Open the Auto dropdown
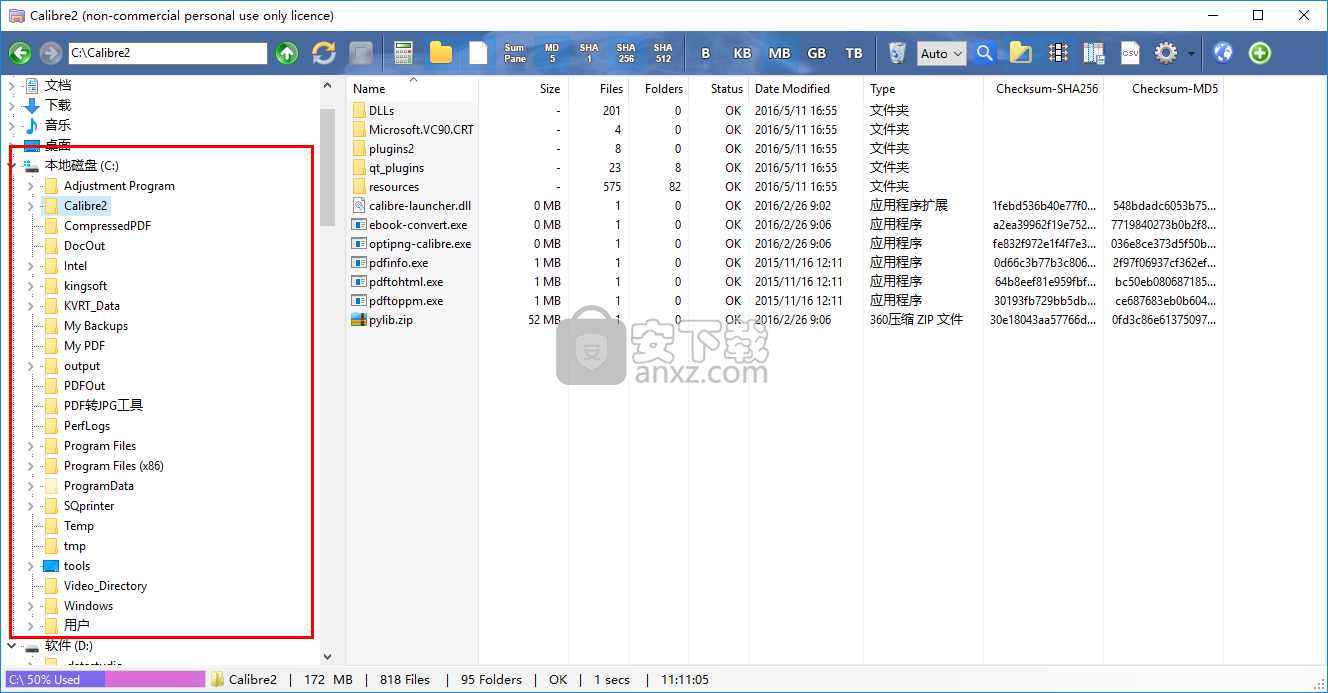Image resolution: width=1328 pixels, height=693 pixels. point(942,53)
